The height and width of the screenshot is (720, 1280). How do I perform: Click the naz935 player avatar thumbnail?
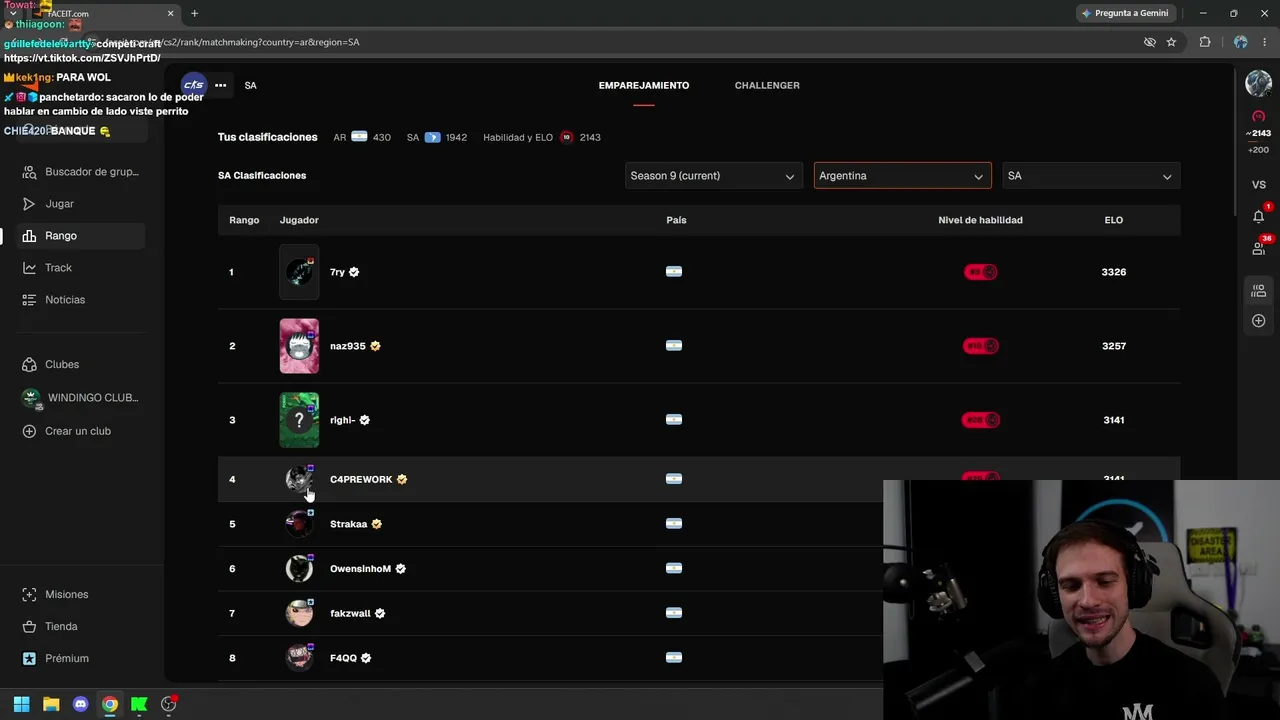click(x=299, y=346)
